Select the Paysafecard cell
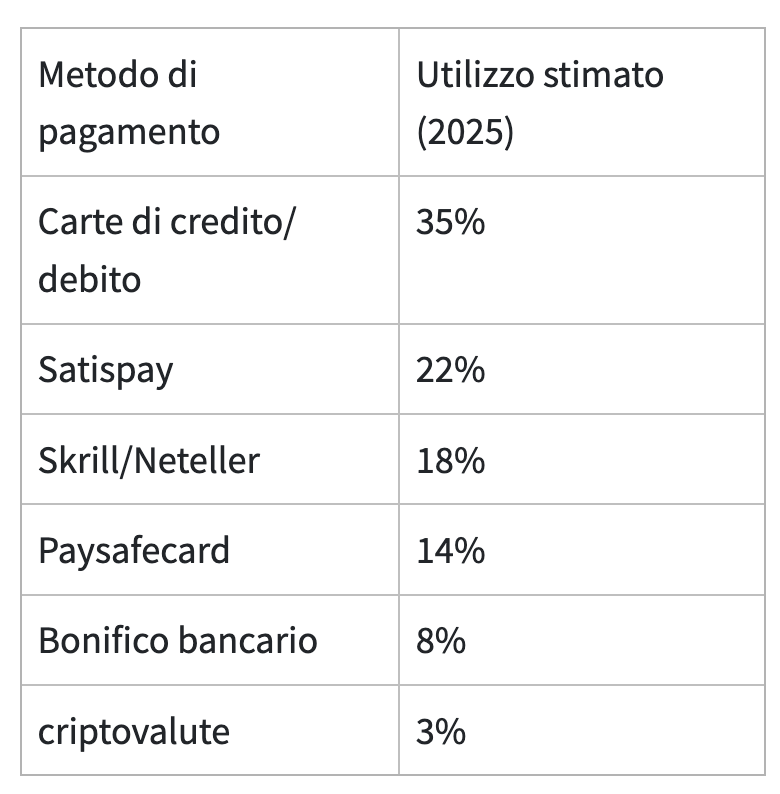 (x=210, y=550)
